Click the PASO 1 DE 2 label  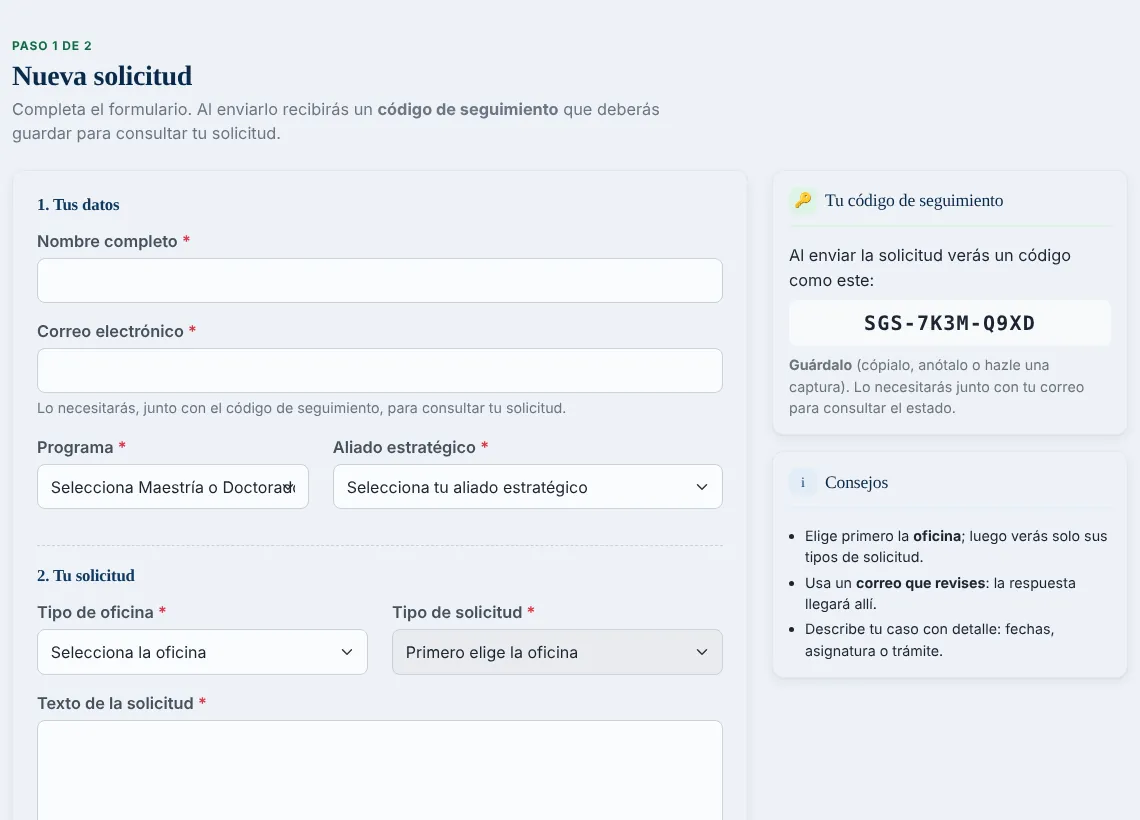(x=52, y=46)
